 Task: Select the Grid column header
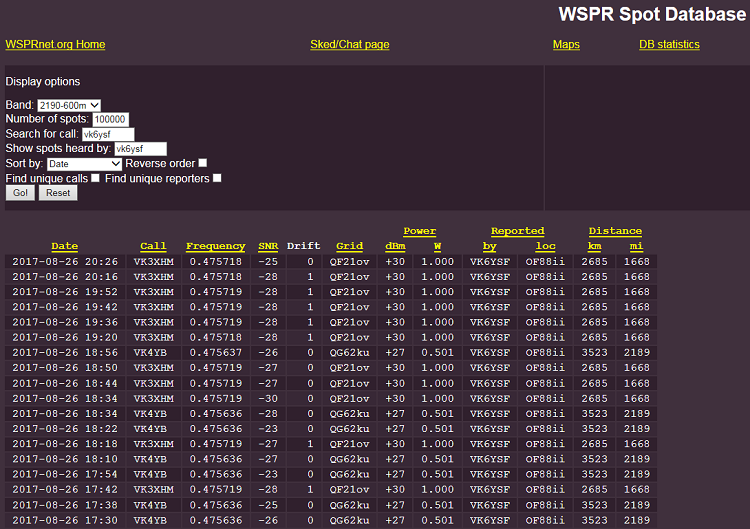coord(349,246)
